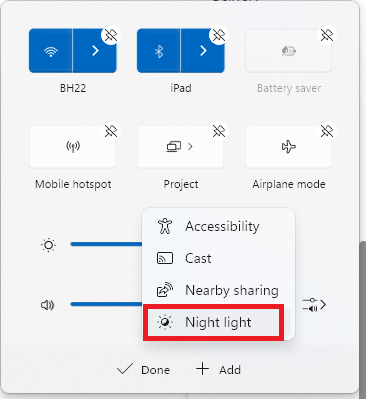Toggle Wi-Fi on or off
Viewport: 366px width, 399px height.
pos(51,51)
